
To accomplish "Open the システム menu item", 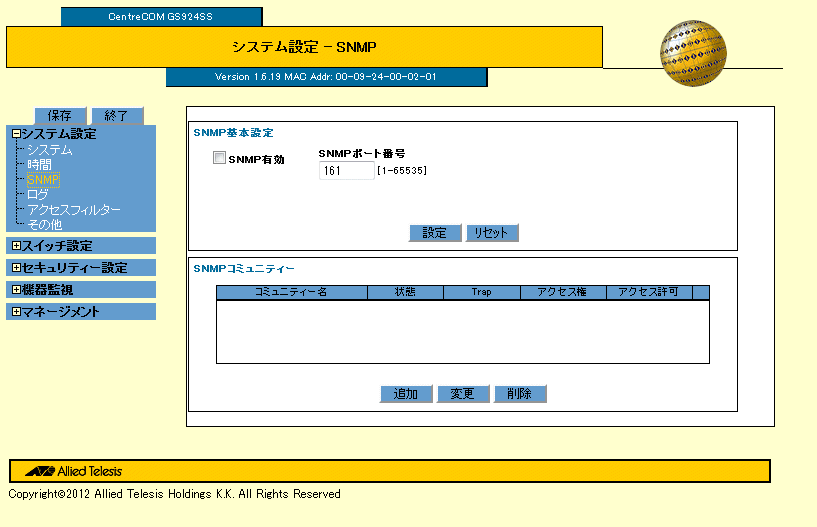I will point(50,150).
